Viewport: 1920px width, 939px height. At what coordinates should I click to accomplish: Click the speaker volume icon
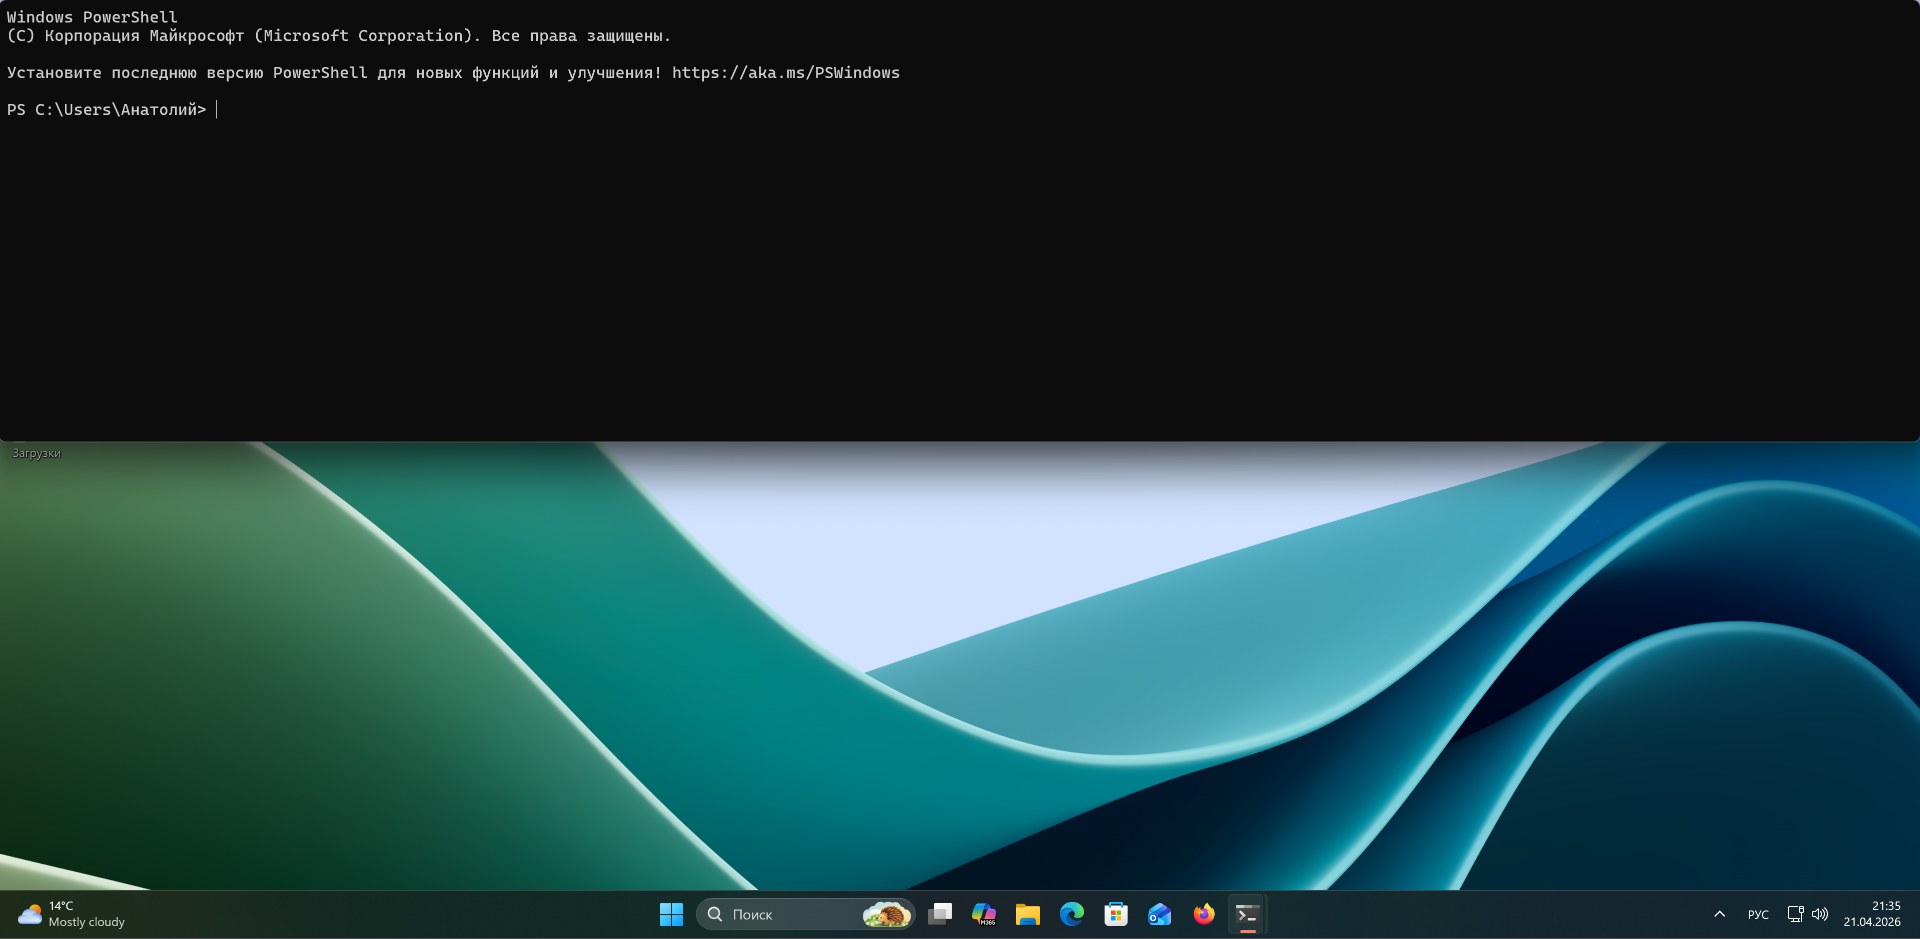pyautogui.click(x=1820, y=914)
